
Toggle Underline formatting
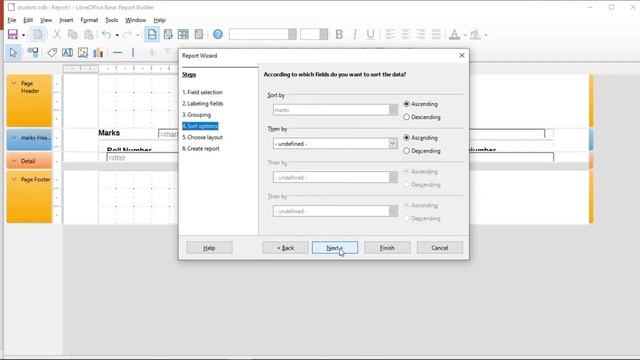coord(370,35)
